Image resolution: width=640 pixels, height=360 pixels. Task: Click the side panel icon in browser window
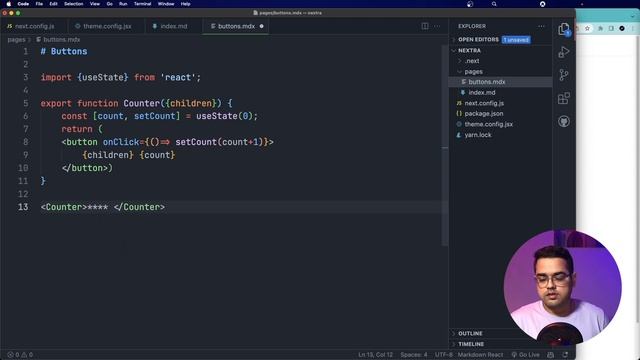click(611, 28)
